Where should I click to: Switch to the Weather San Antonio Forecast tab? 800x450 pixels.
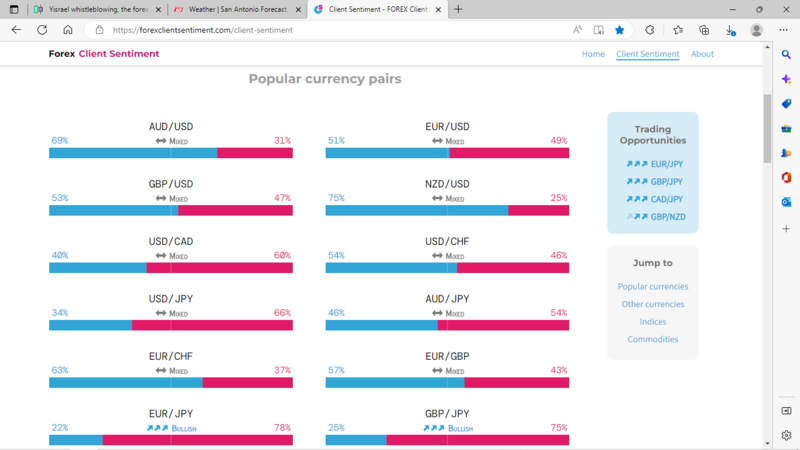click(231, 9)
